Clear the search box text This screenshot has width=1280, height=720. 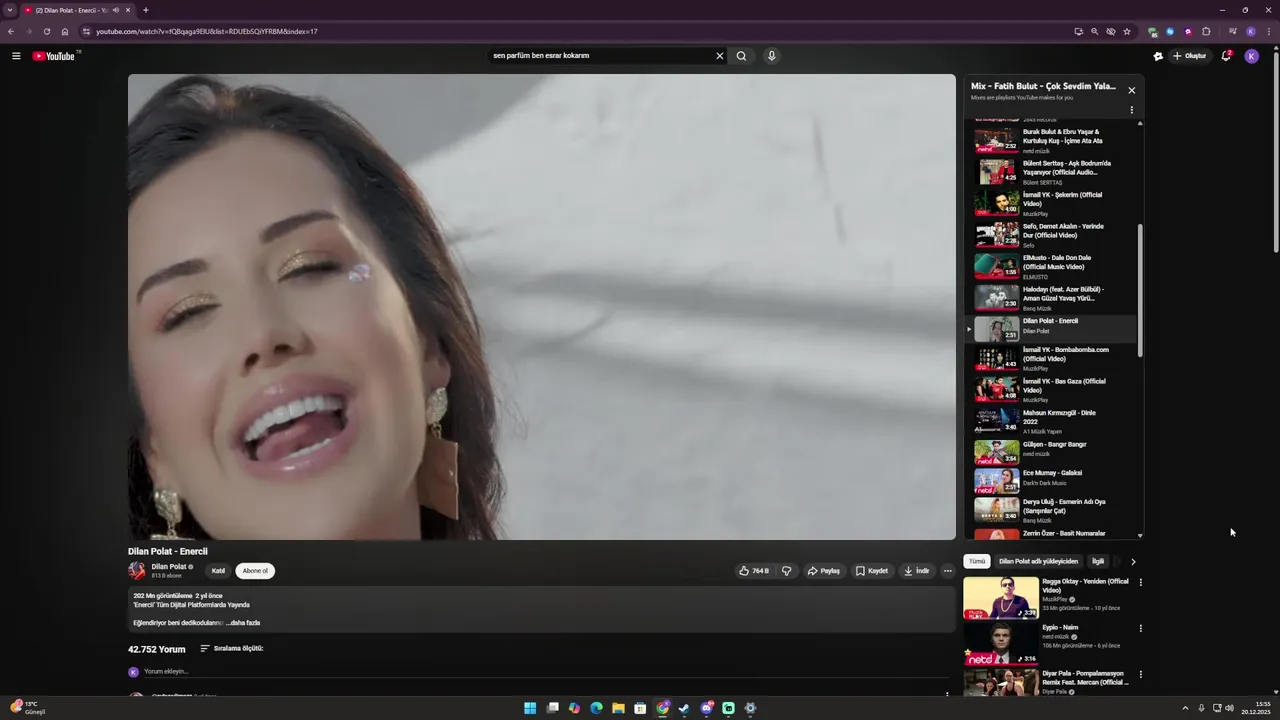click(719, 56)
